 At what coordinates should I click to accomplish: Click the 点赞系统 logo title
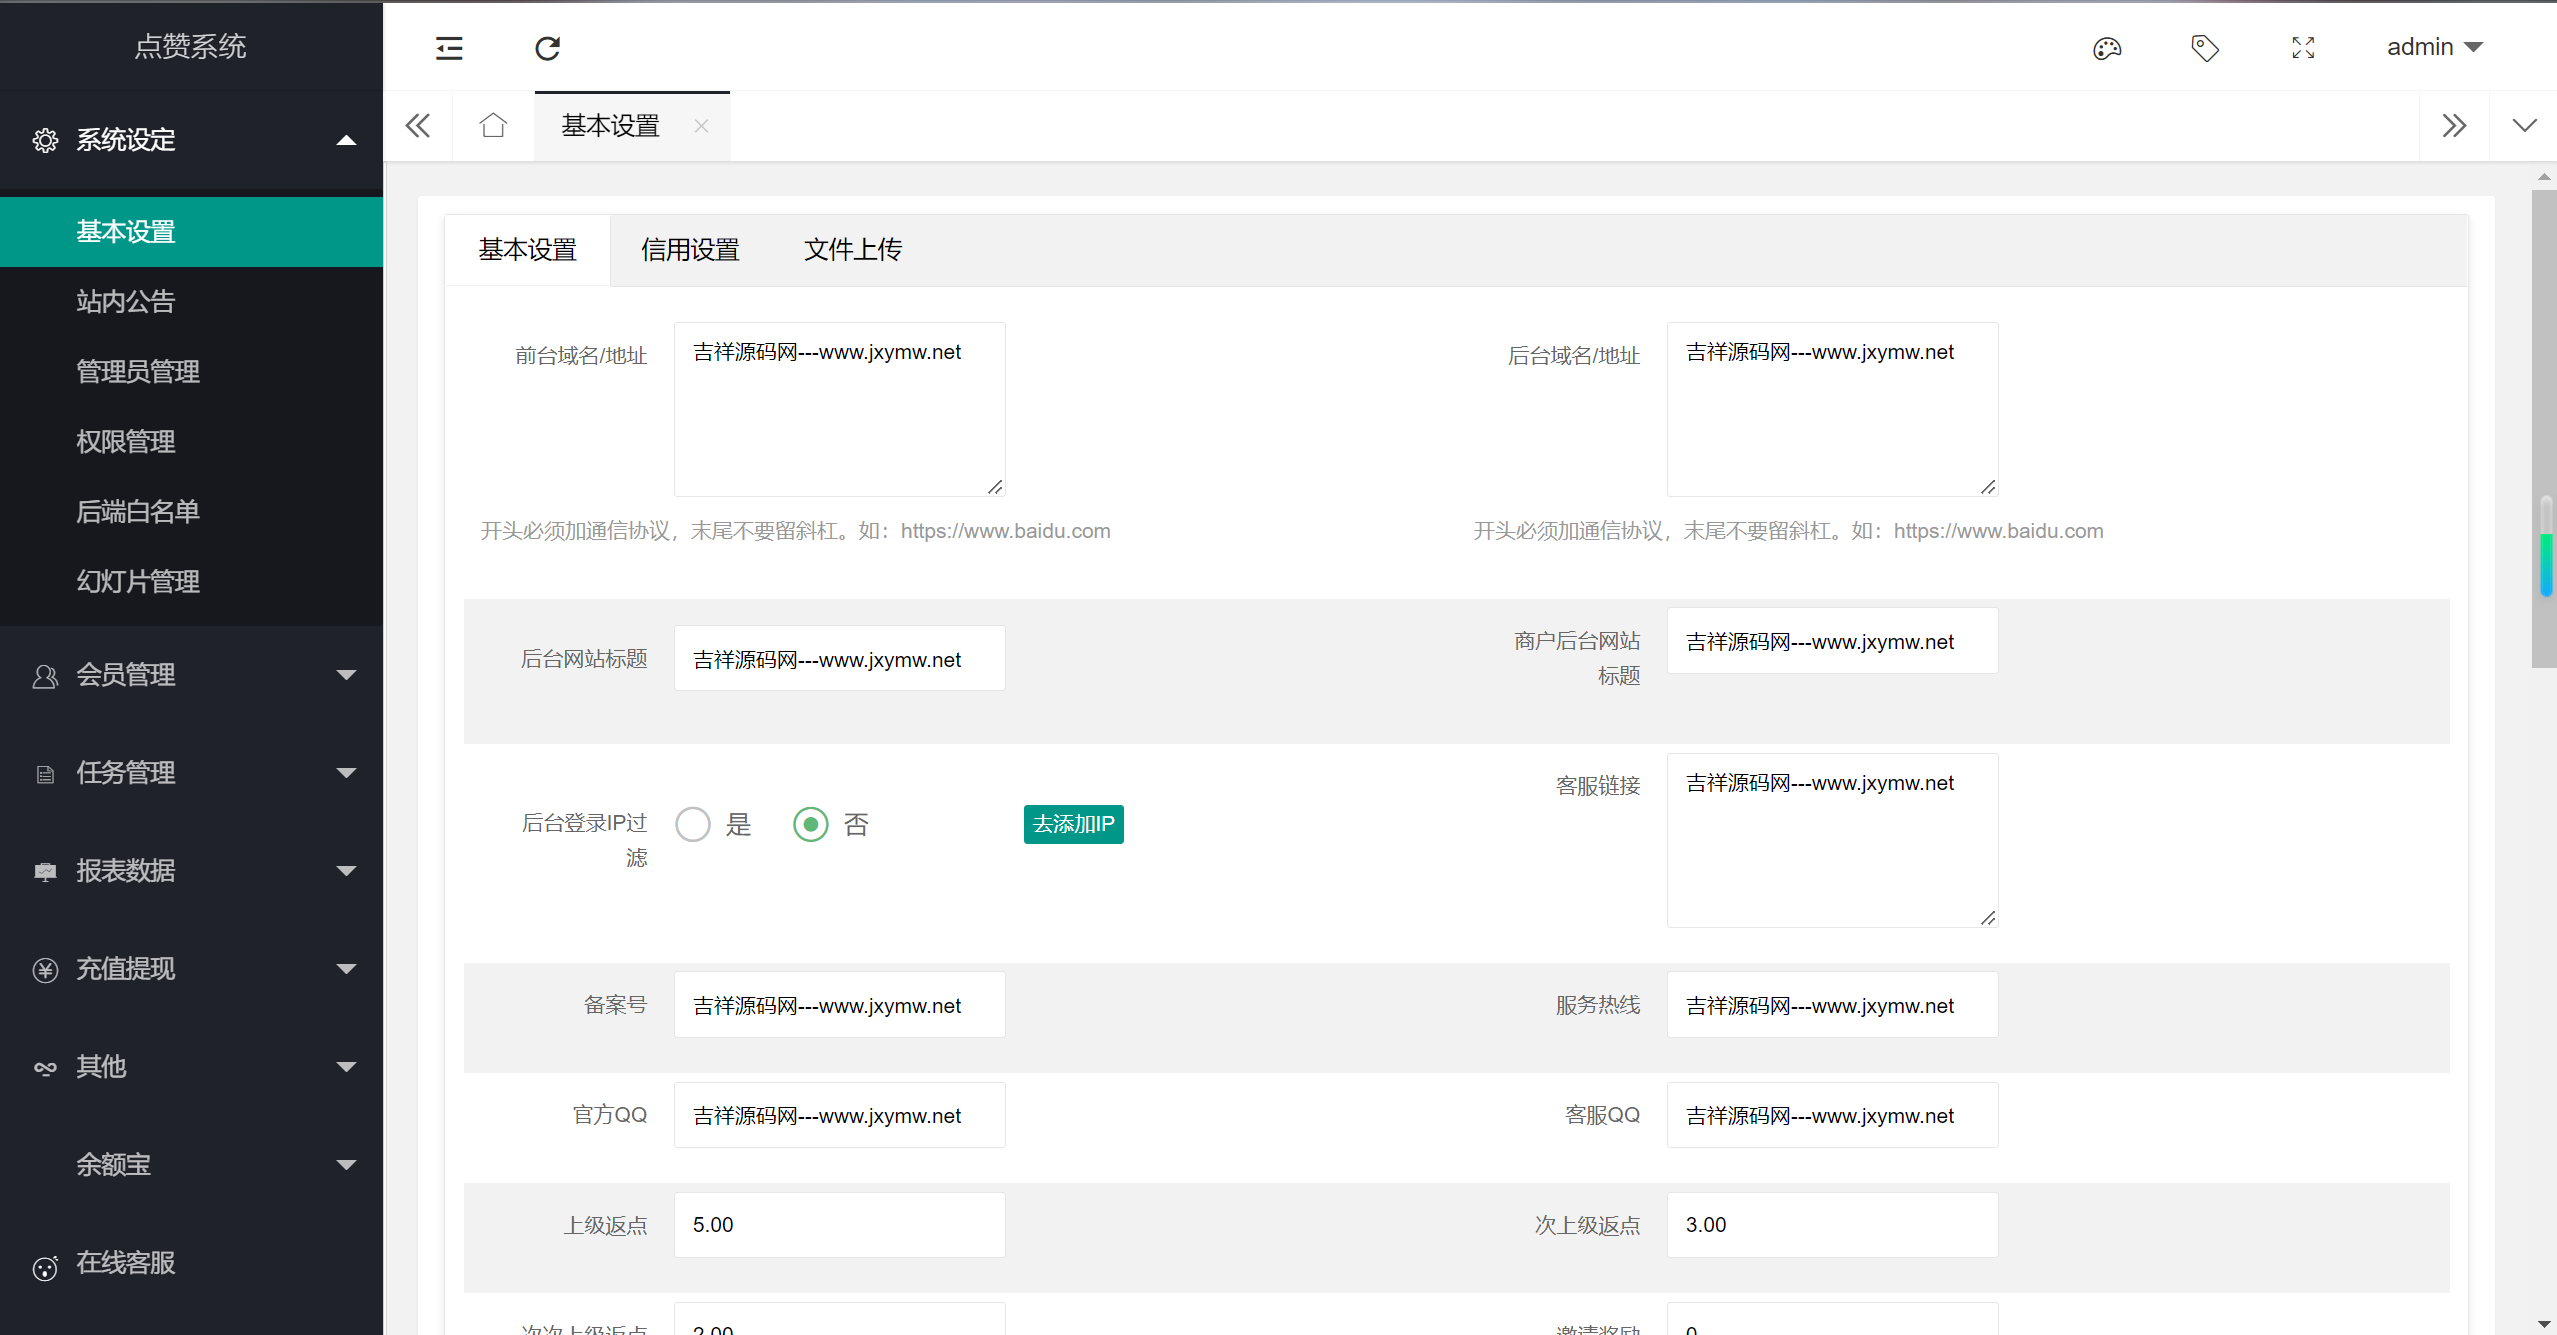point(191,46)
